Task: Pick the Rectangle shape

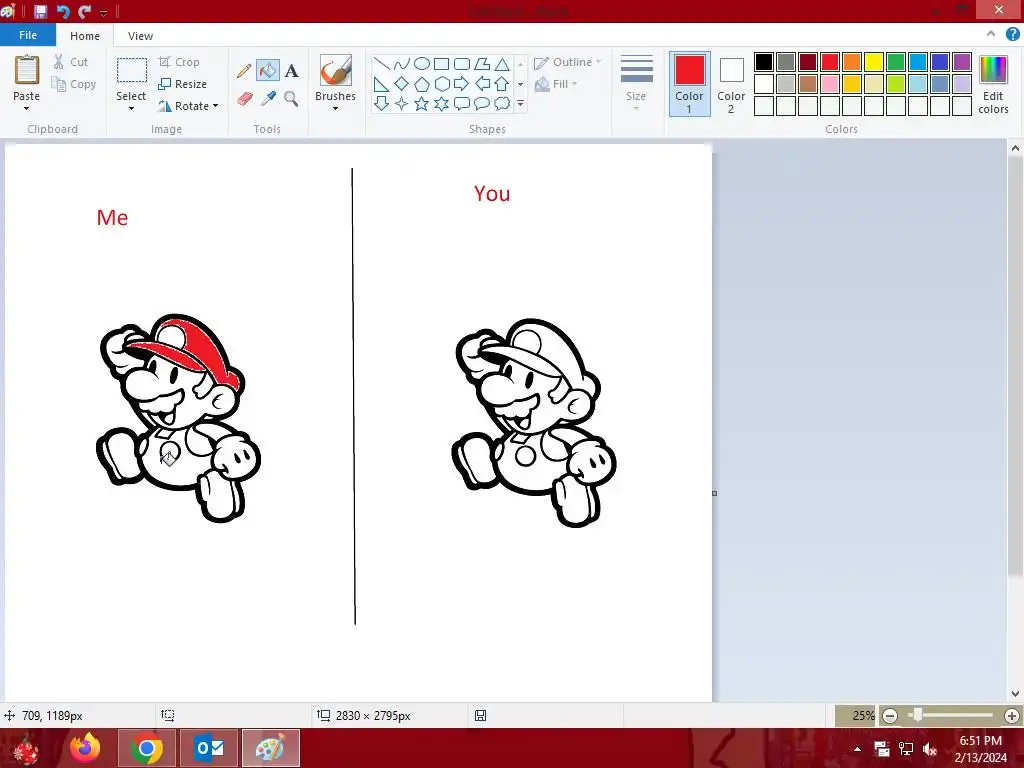Action: 441,63
